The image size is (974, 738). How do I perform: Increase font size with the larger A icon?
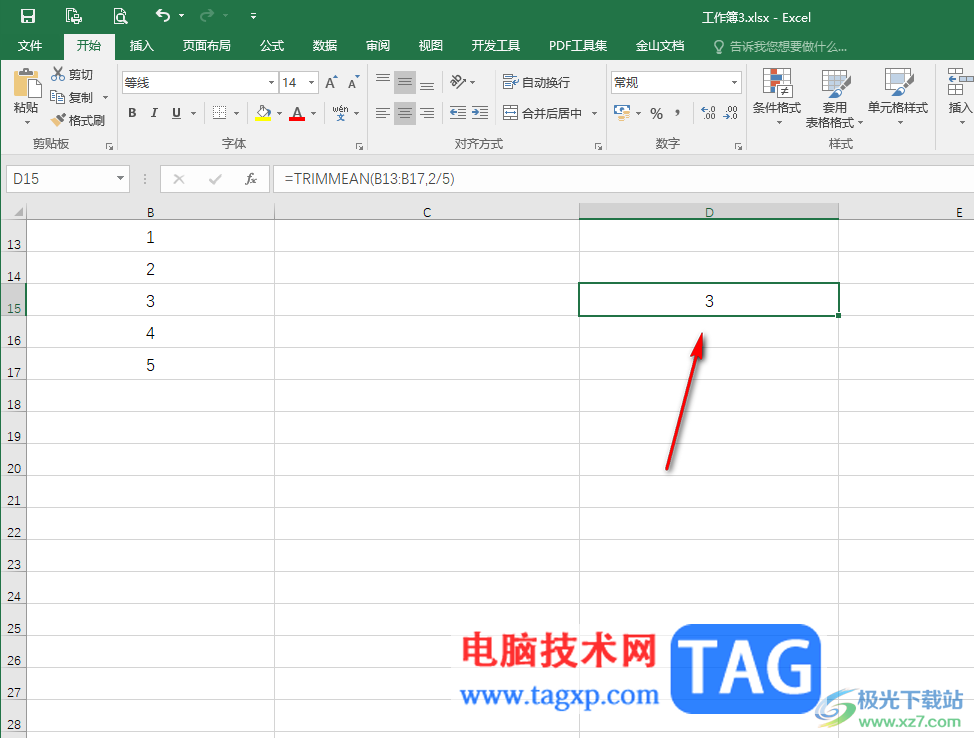(331, 83)
